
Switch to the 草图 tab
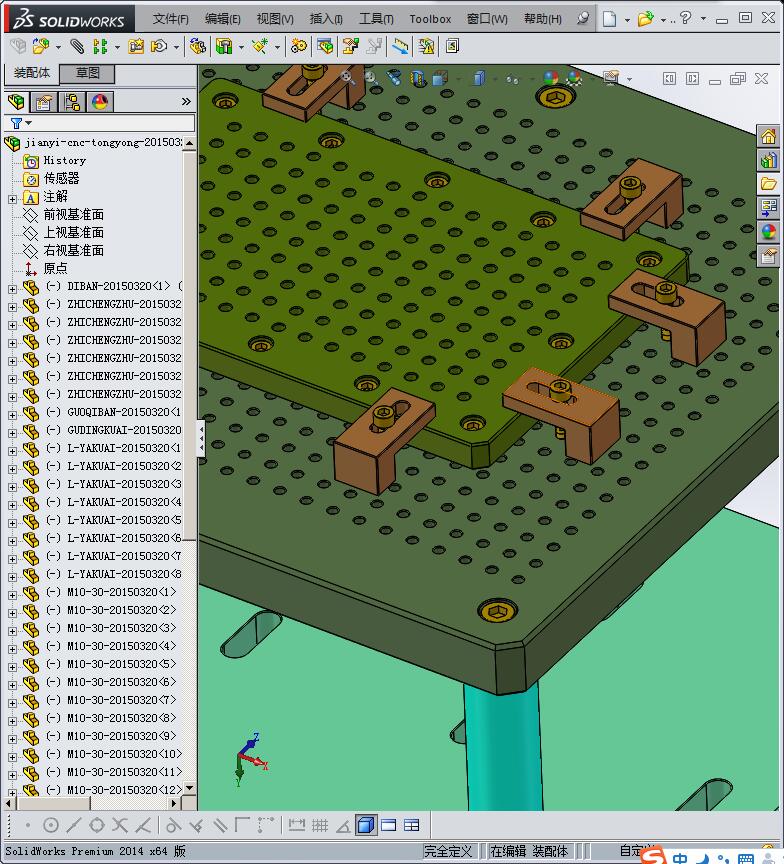click(87, 73)
